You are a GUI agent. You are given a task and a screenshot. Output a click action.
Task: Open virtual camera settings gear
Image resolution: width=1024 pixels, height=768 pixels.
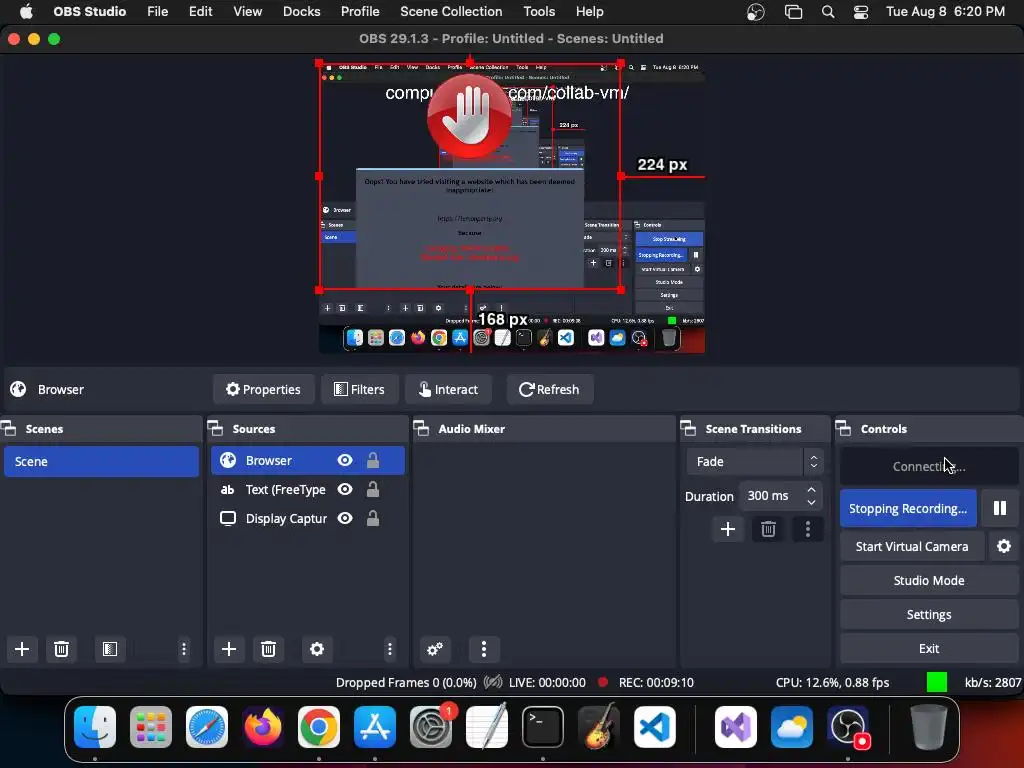click(x=1004, y=546)
